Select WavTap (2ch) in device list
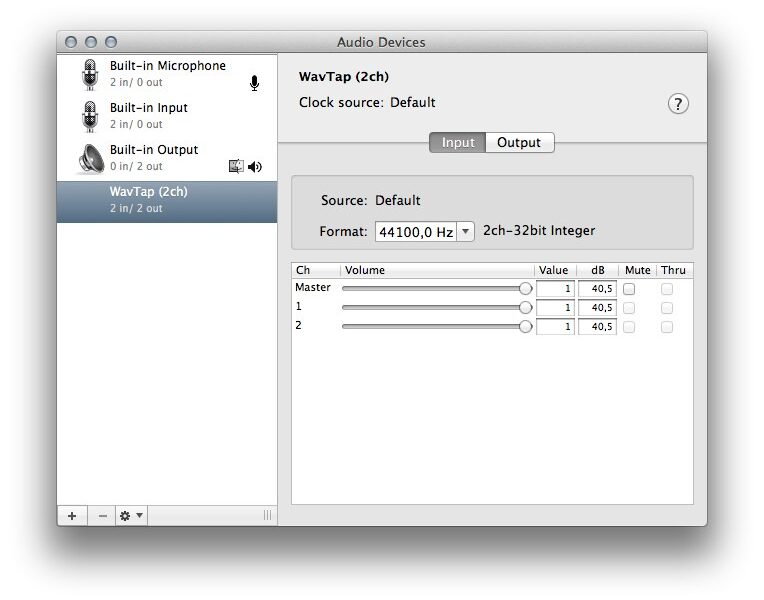Image resolution: width=764 pixels, height=600 pixels. [166, 200]
